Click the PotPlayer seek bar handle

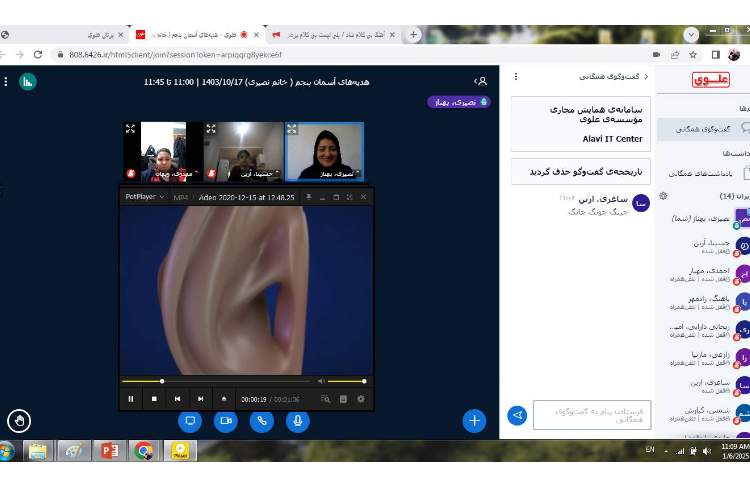(x=162, y=381)
